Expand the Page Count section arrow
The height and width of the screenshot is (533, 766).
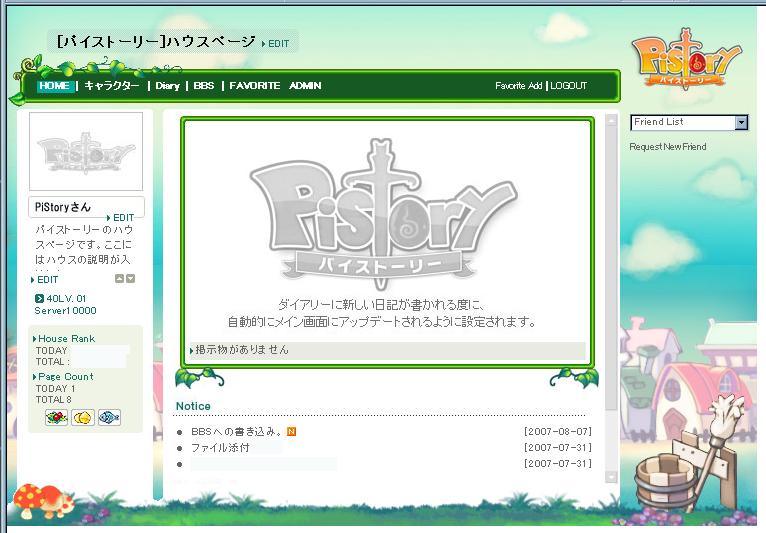coord(35,377)
